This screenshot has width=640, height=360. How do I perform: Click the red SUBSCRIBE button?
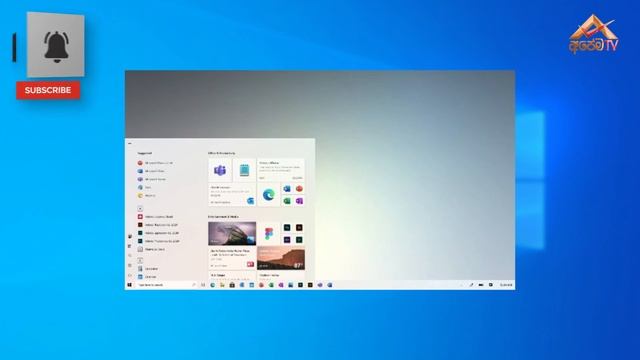pos(48,90)
